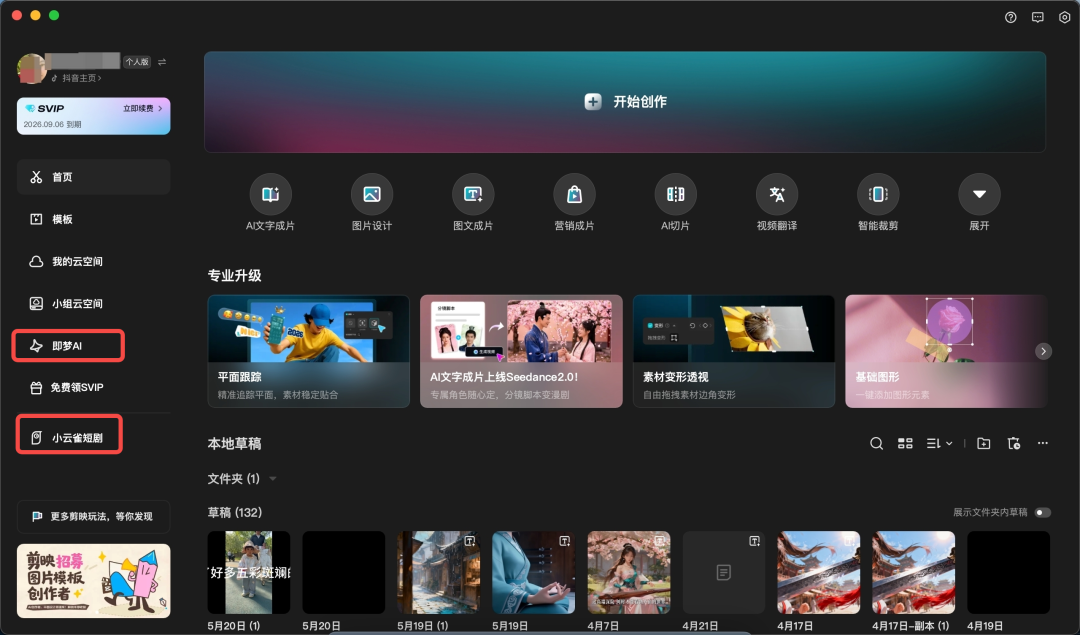Viewport: 1080px width, 635px height.
Task: Click the 4月17日-副本 (1) draft label
Action: (911, 626)
